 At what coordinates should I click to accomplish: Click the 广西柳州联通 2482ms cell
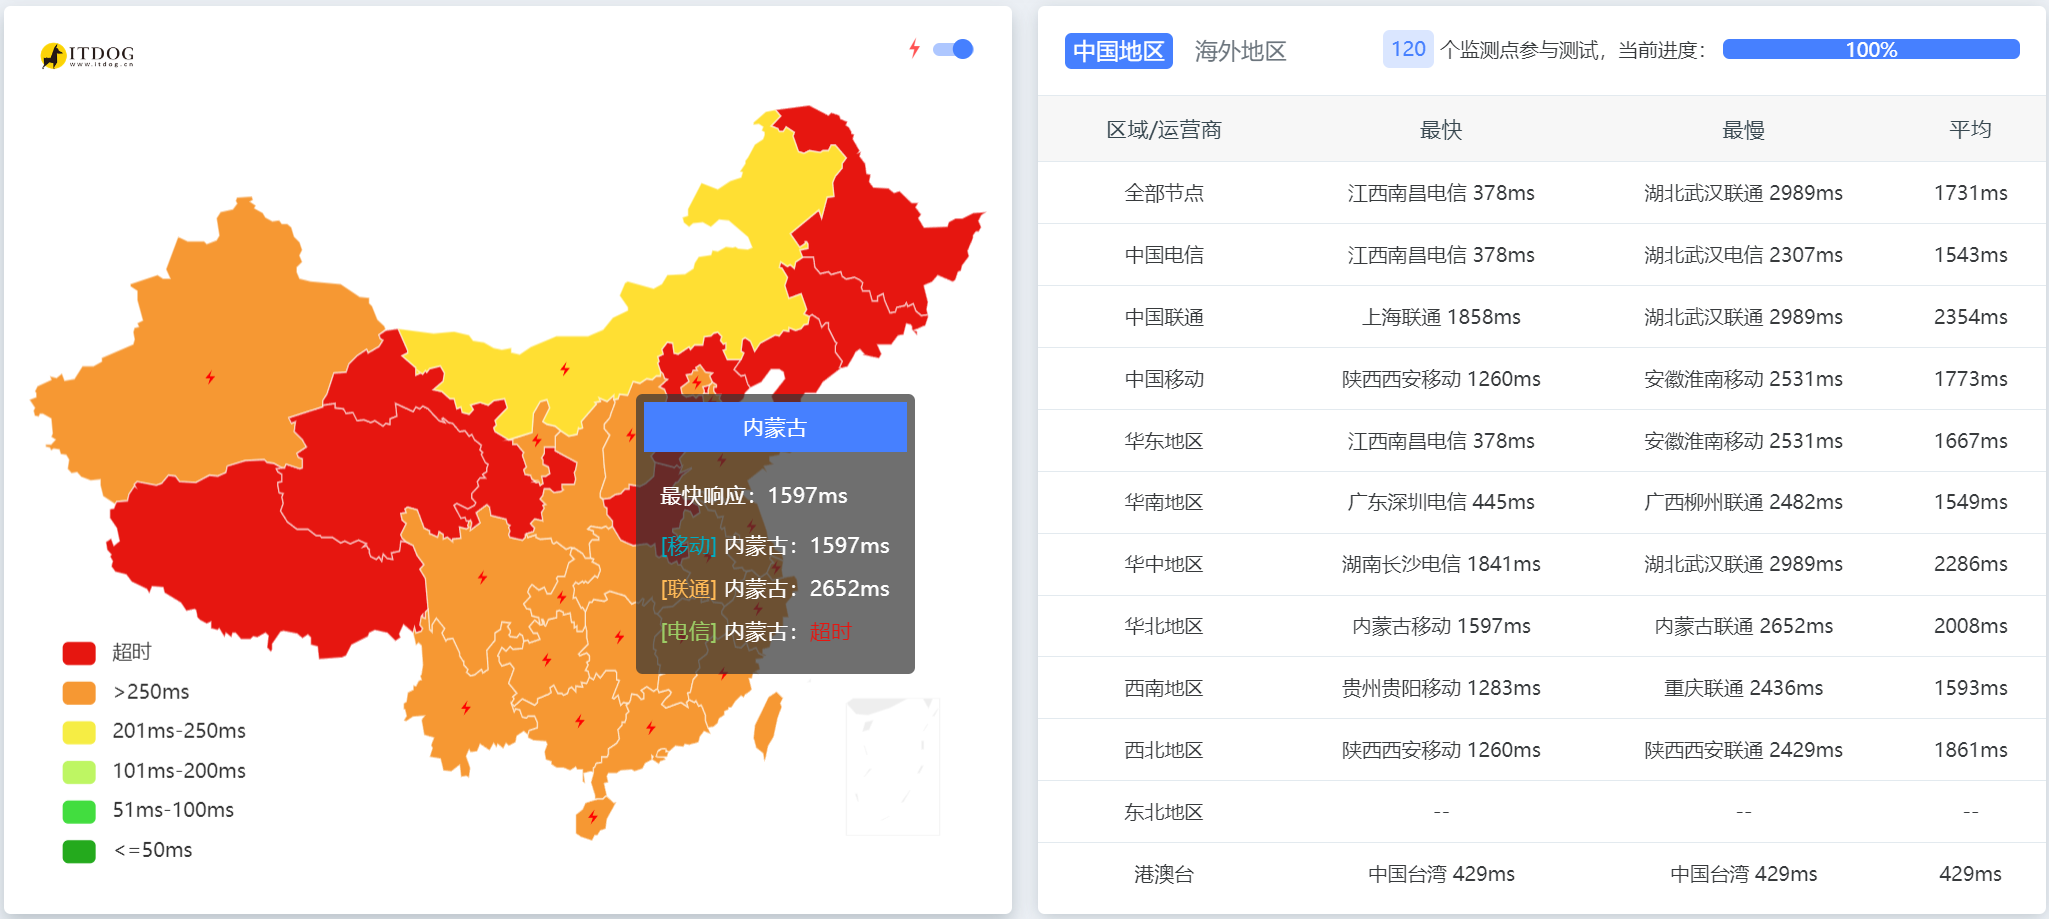click(1743, 502)
